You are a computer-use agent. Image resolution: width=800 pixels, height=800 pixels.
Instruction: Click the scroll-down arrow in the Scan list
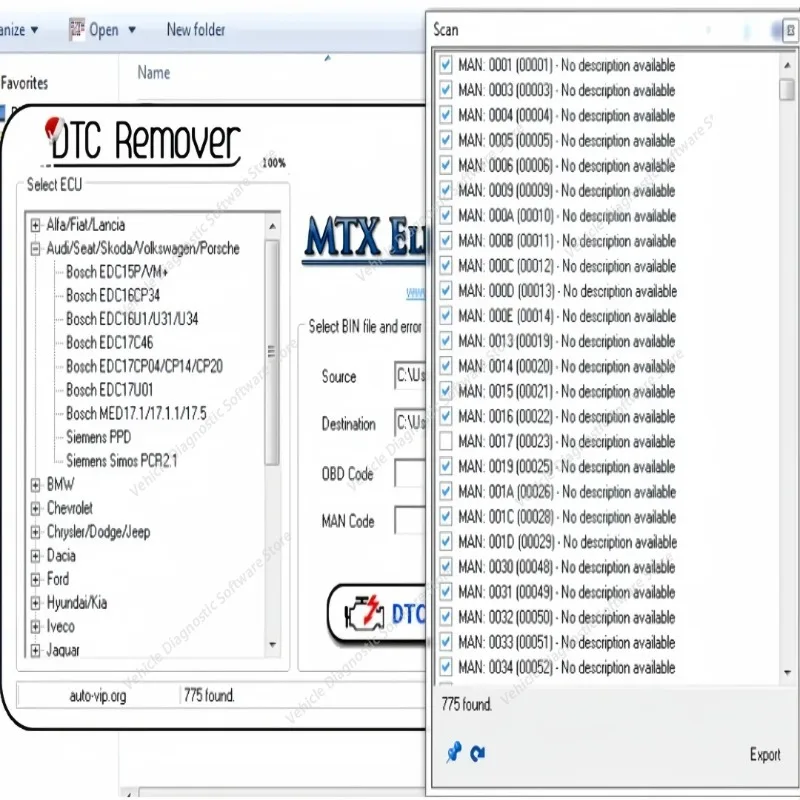click(787, 672)
